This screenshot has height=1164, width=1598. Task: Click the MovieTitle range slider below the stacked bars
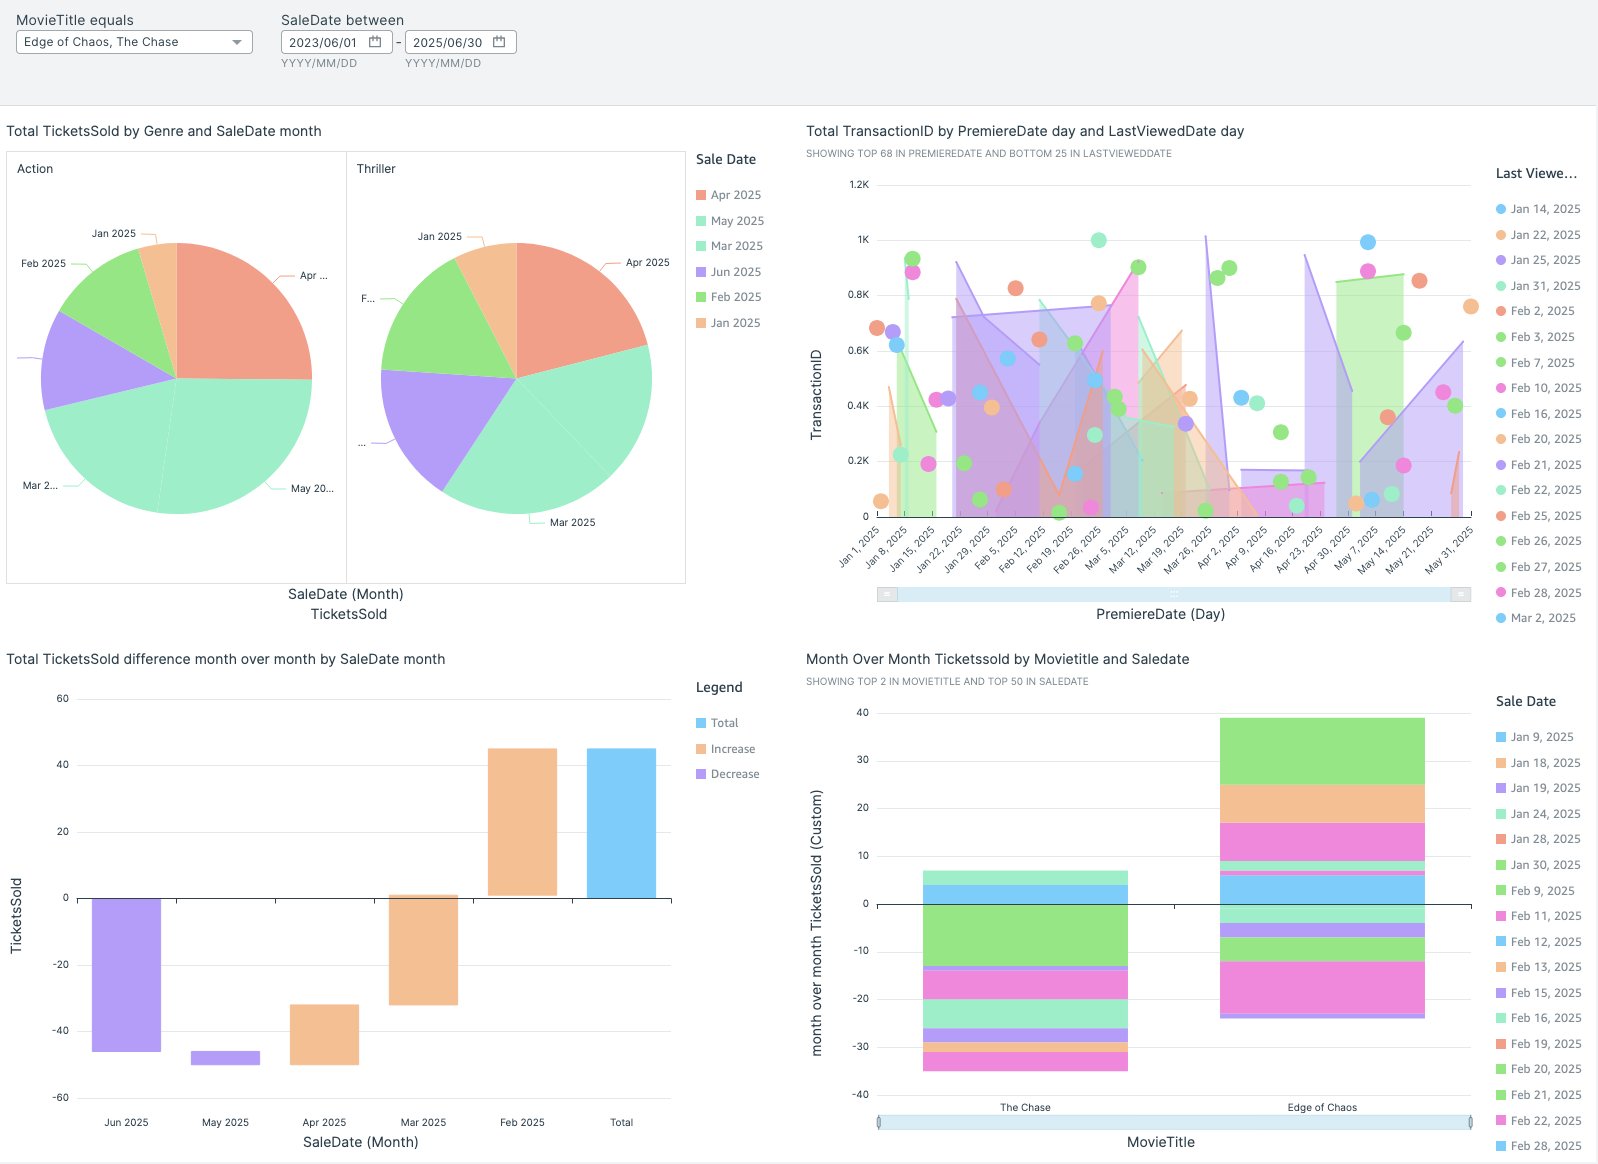(1174, 1122)
